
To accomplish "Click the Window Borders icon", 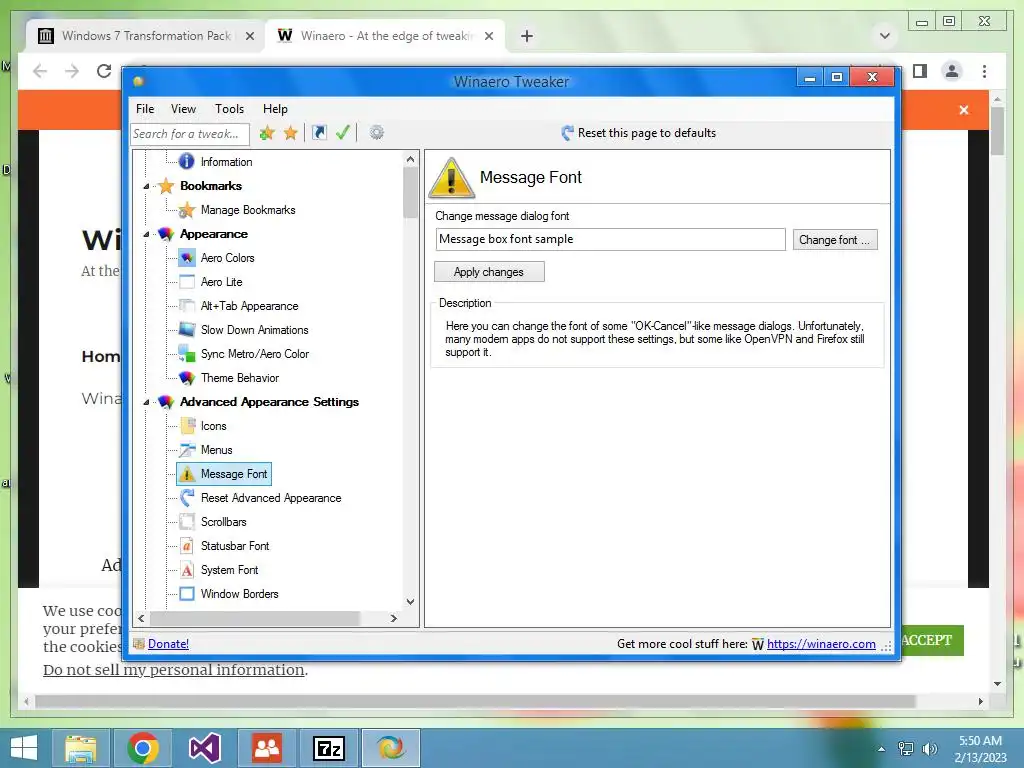I will click(187, 594).
